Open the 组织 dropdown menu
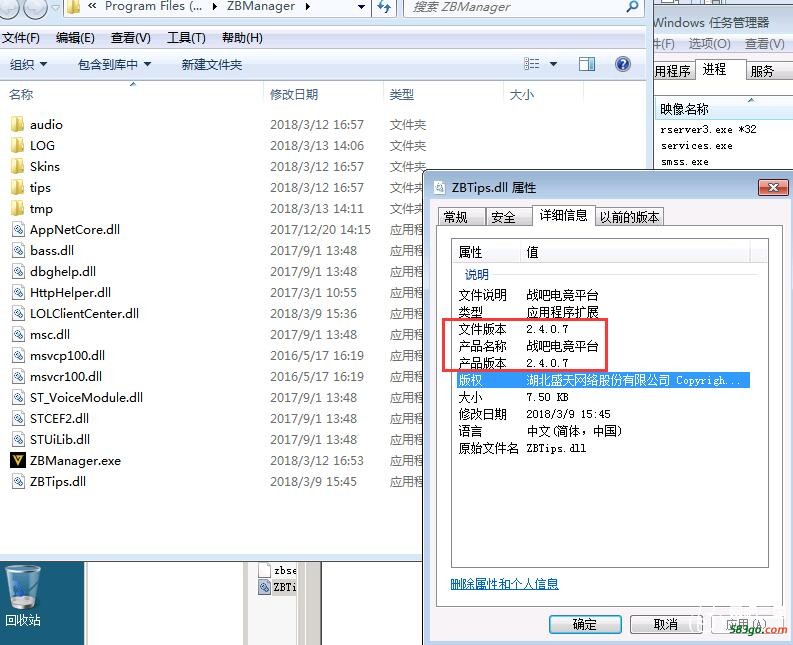The width and height of the screenshot is (793, 645). [28, 64]
